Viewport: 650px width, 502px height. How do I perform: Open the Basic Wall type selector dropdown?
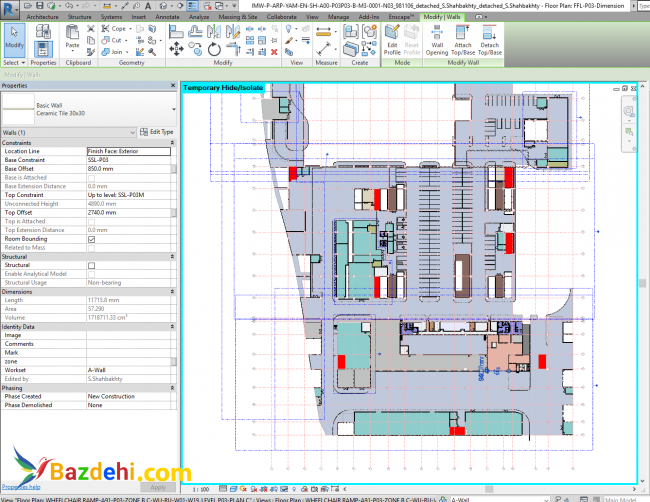tap(174, 108)
